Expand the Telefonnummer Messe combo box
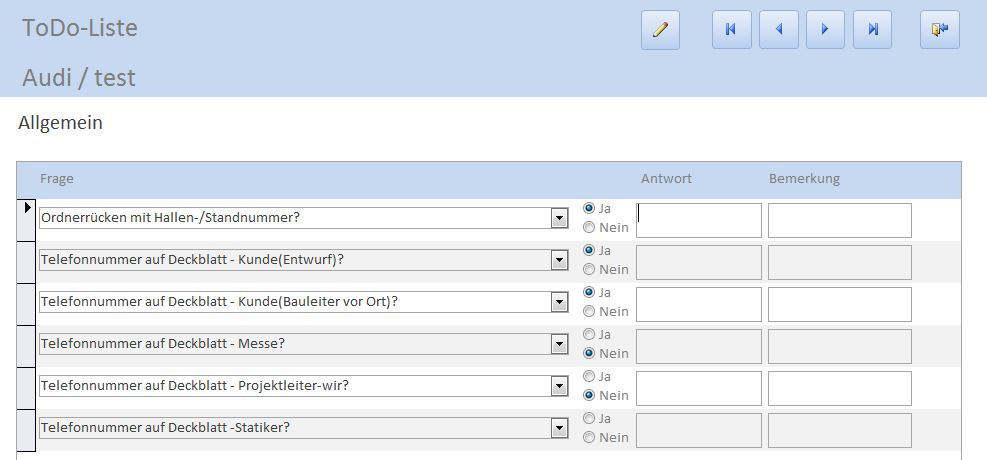 (559, 344)
